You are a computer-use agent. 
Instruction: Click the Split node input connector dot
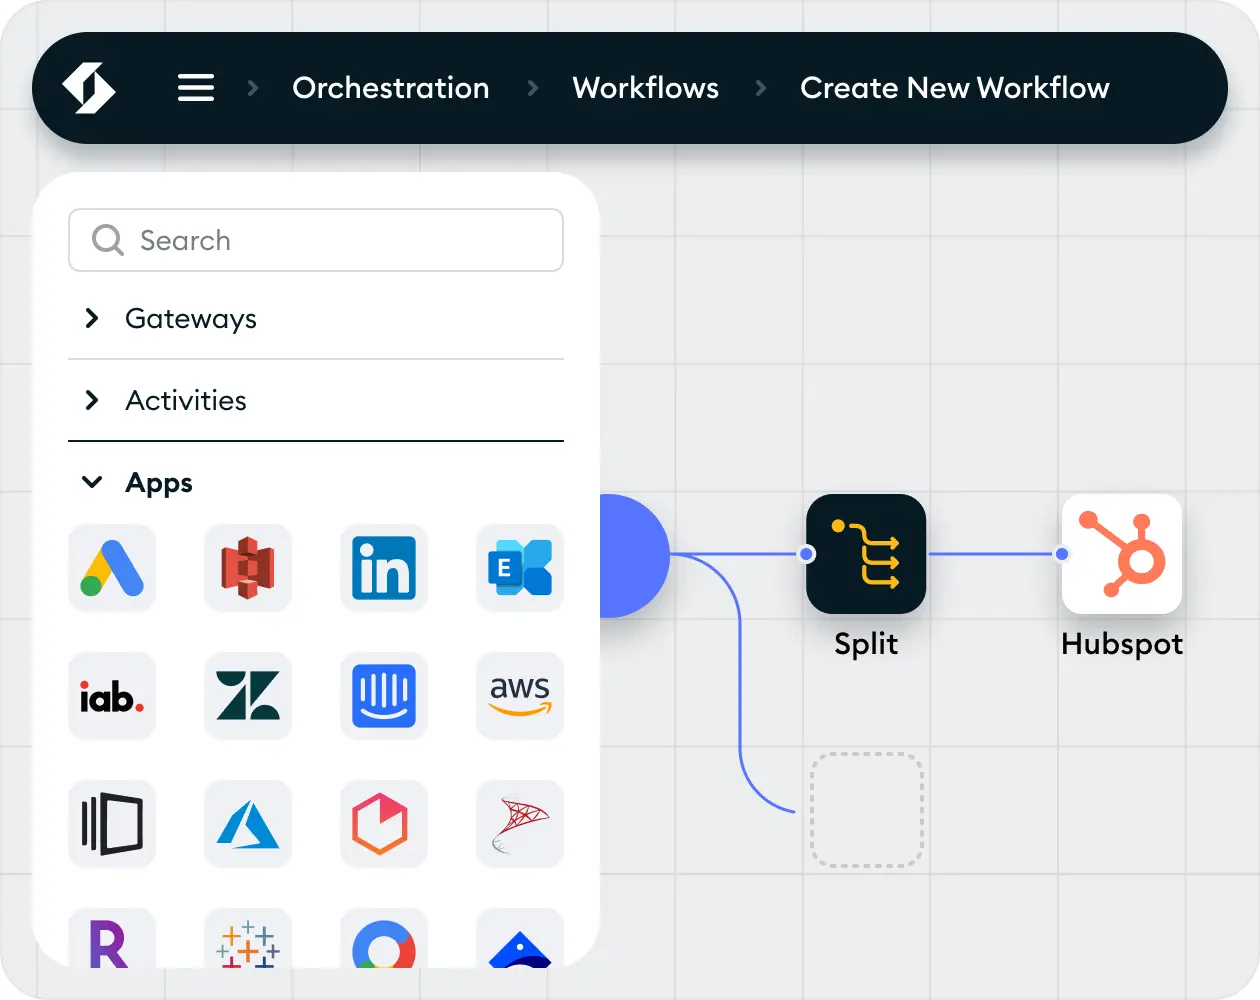[x=807, y=554]
